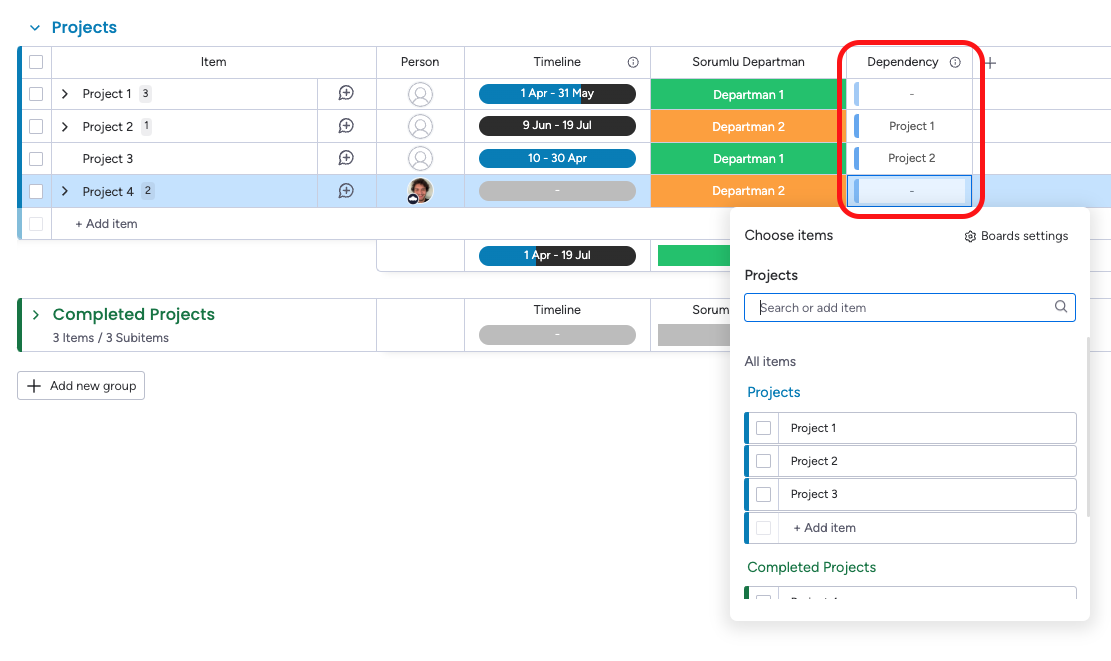Focus the Search or add item field
Image resolution: width=1111 pixels, height=661 pixels.
coord(910,307)
